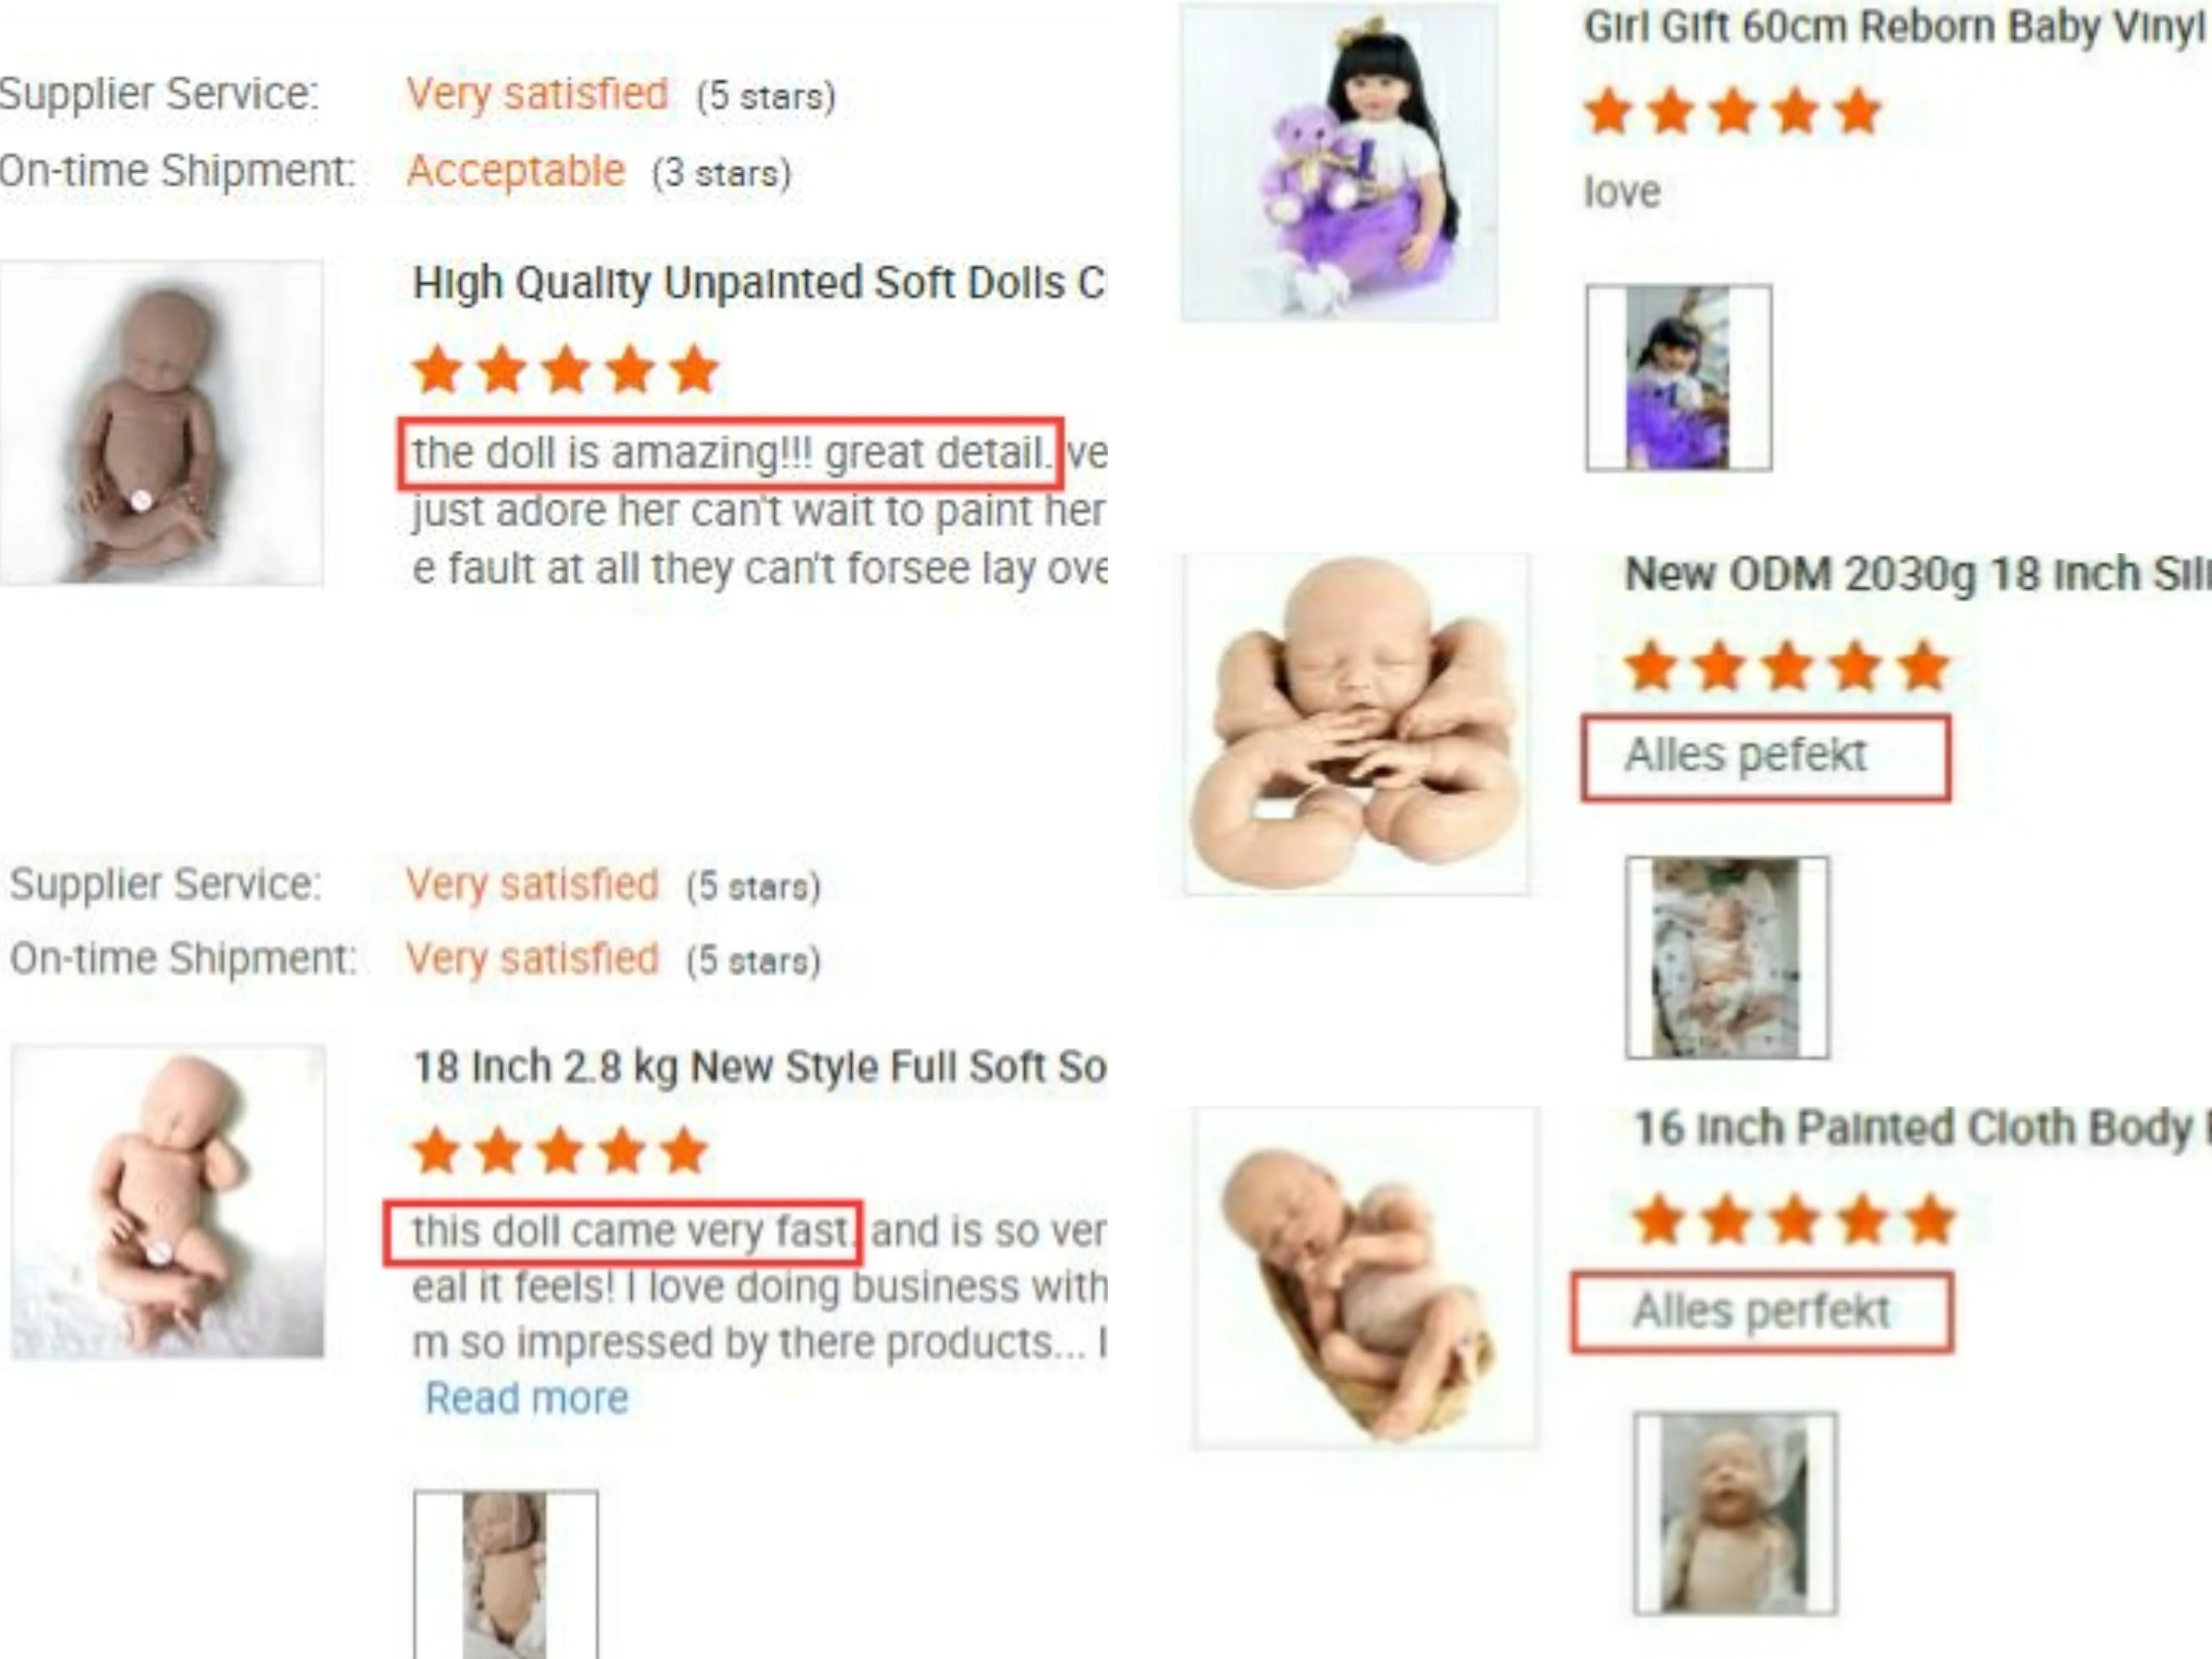Open 18 Inch 2.8 kg New Style title

click(x=759, y=1067)
